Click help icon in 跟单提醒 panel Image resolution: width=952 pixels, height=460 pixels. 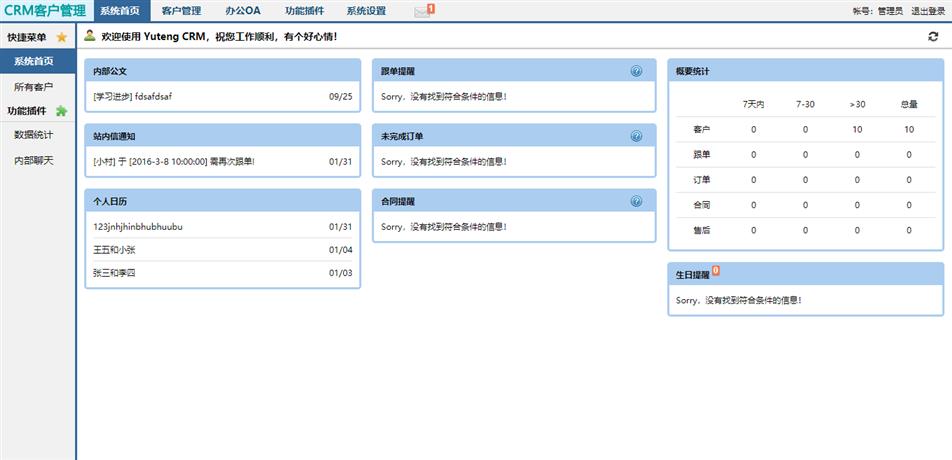[x=636, y=71]
